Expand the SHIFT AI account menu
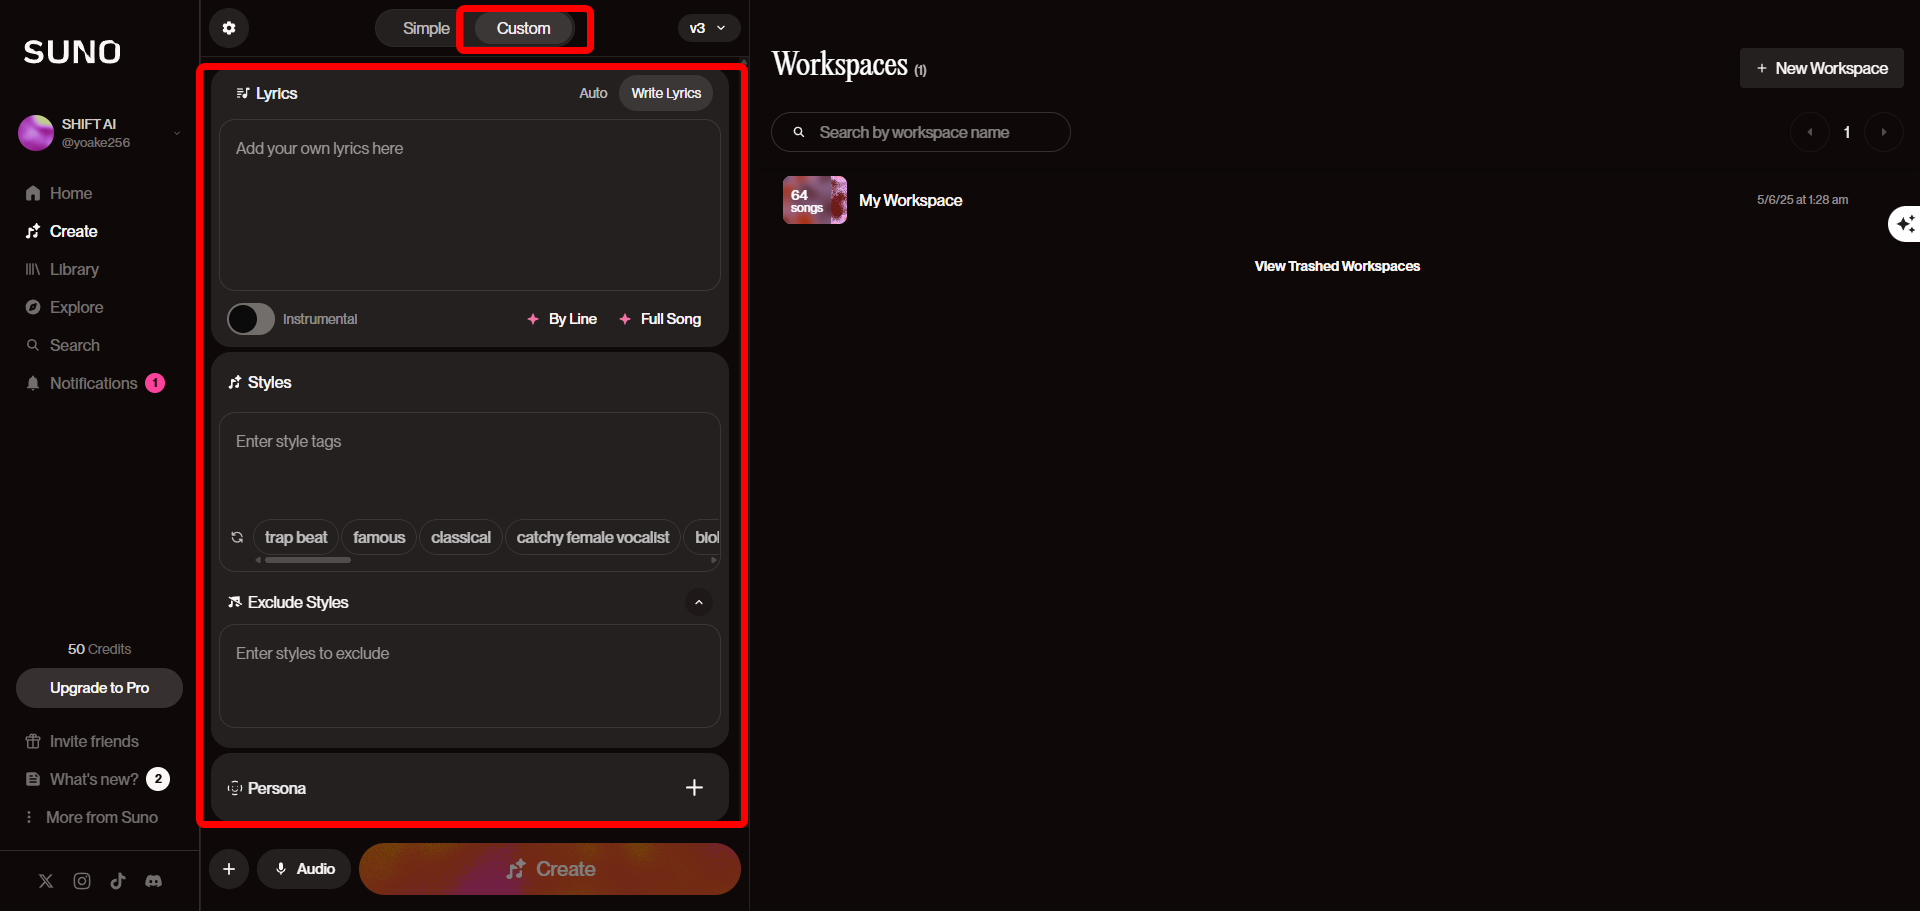 pyautogui.click(x=177, y=133)
